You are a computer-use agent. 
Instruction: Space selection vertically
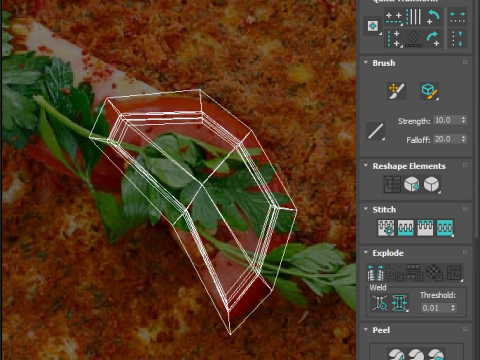click(457, 39)
